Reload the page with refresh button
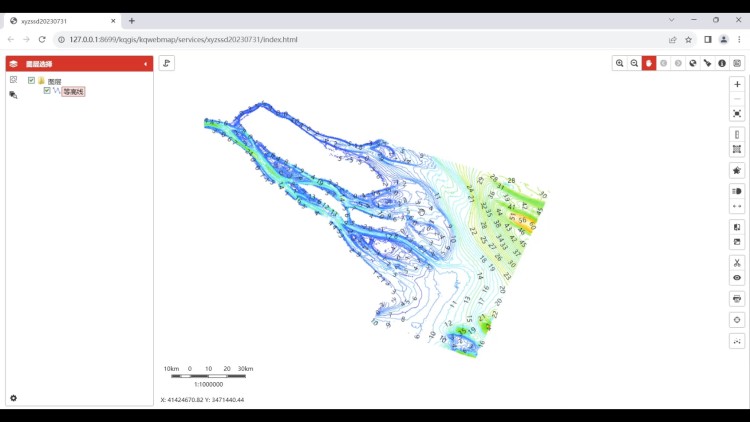 pos(41,39)
